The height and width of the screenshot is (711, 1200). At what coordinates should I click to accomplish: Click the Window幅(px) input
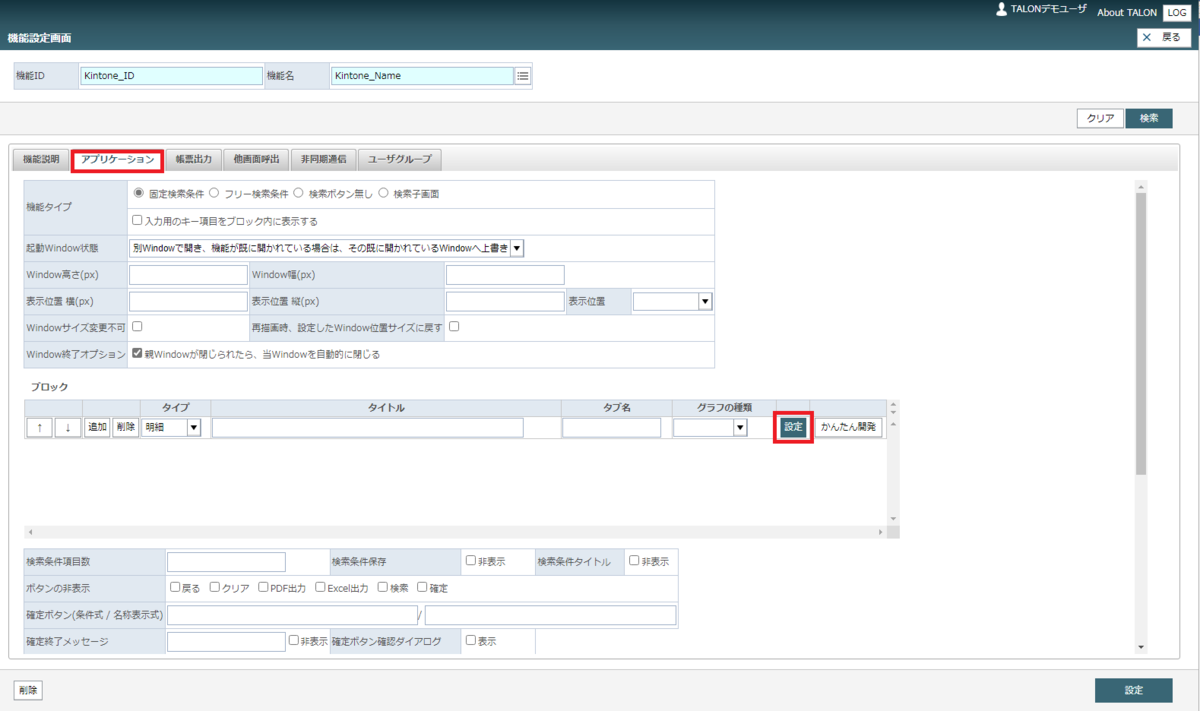[x=505, y=275]
